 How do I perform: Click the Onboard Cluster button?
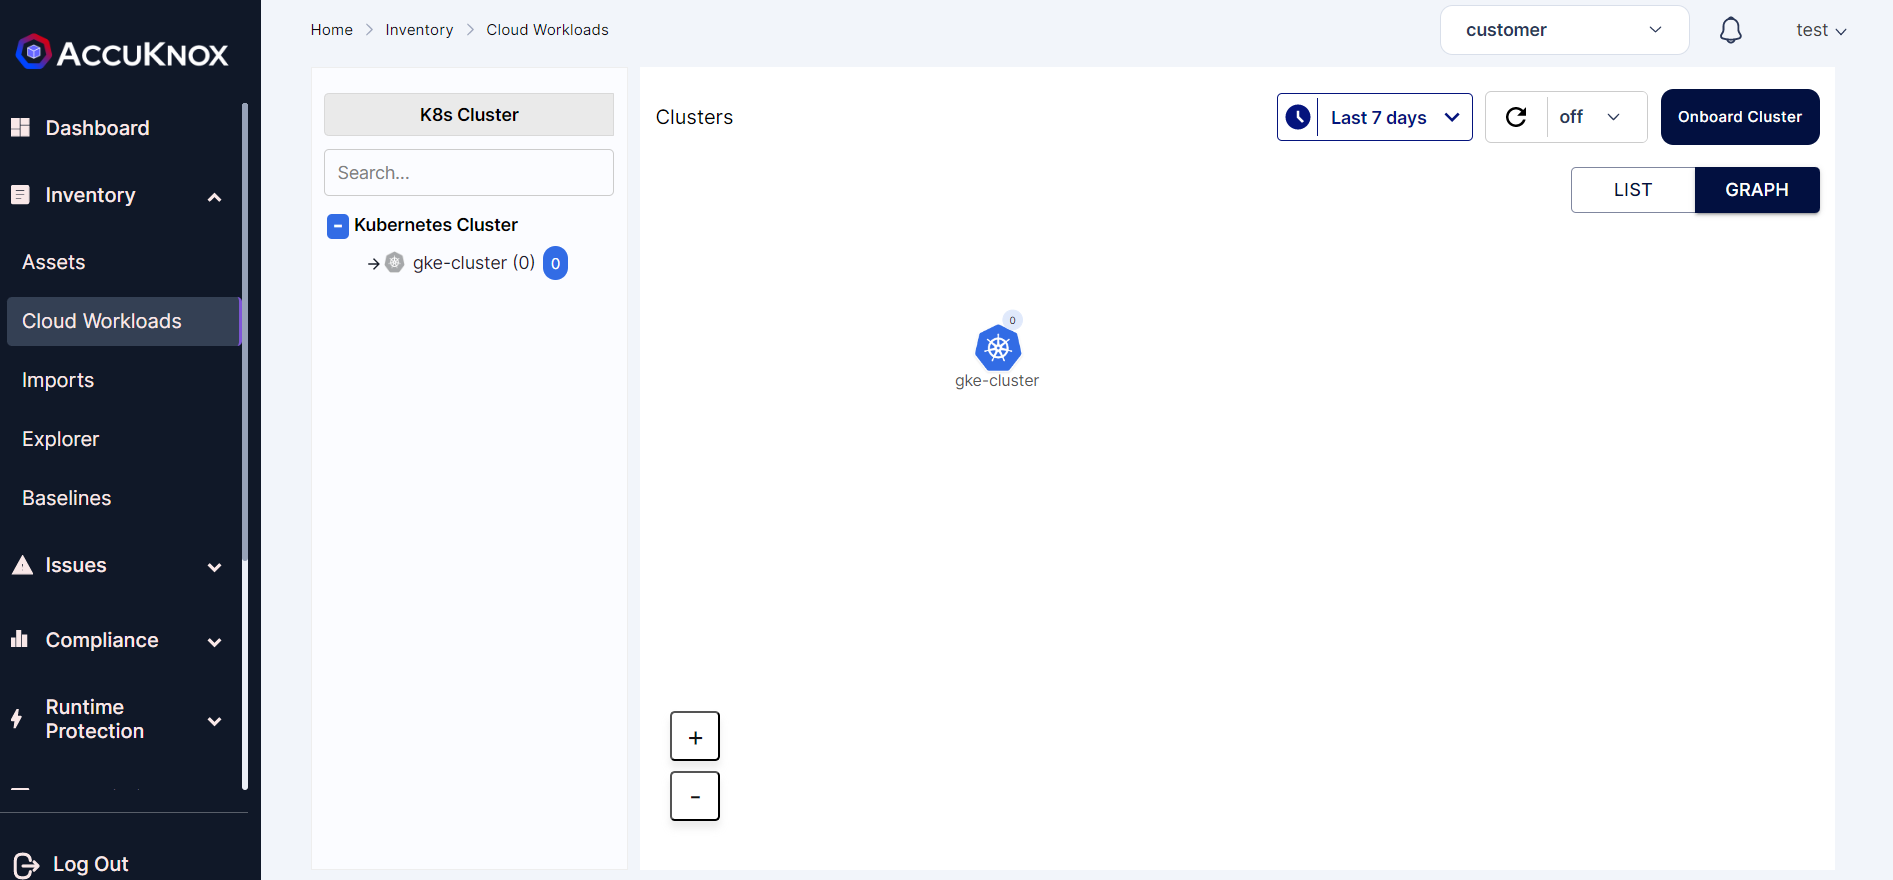pyautogui.click(x=1739, y=117)
